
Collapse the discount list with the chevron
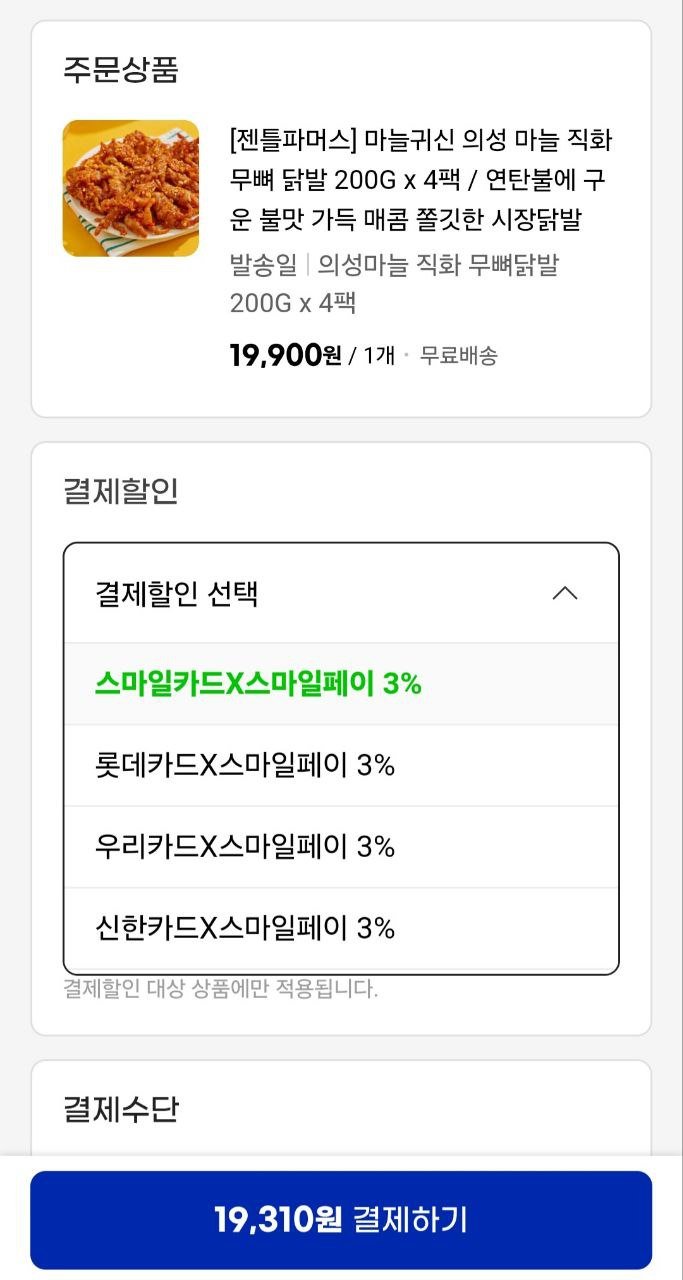(x=565, y=593)
